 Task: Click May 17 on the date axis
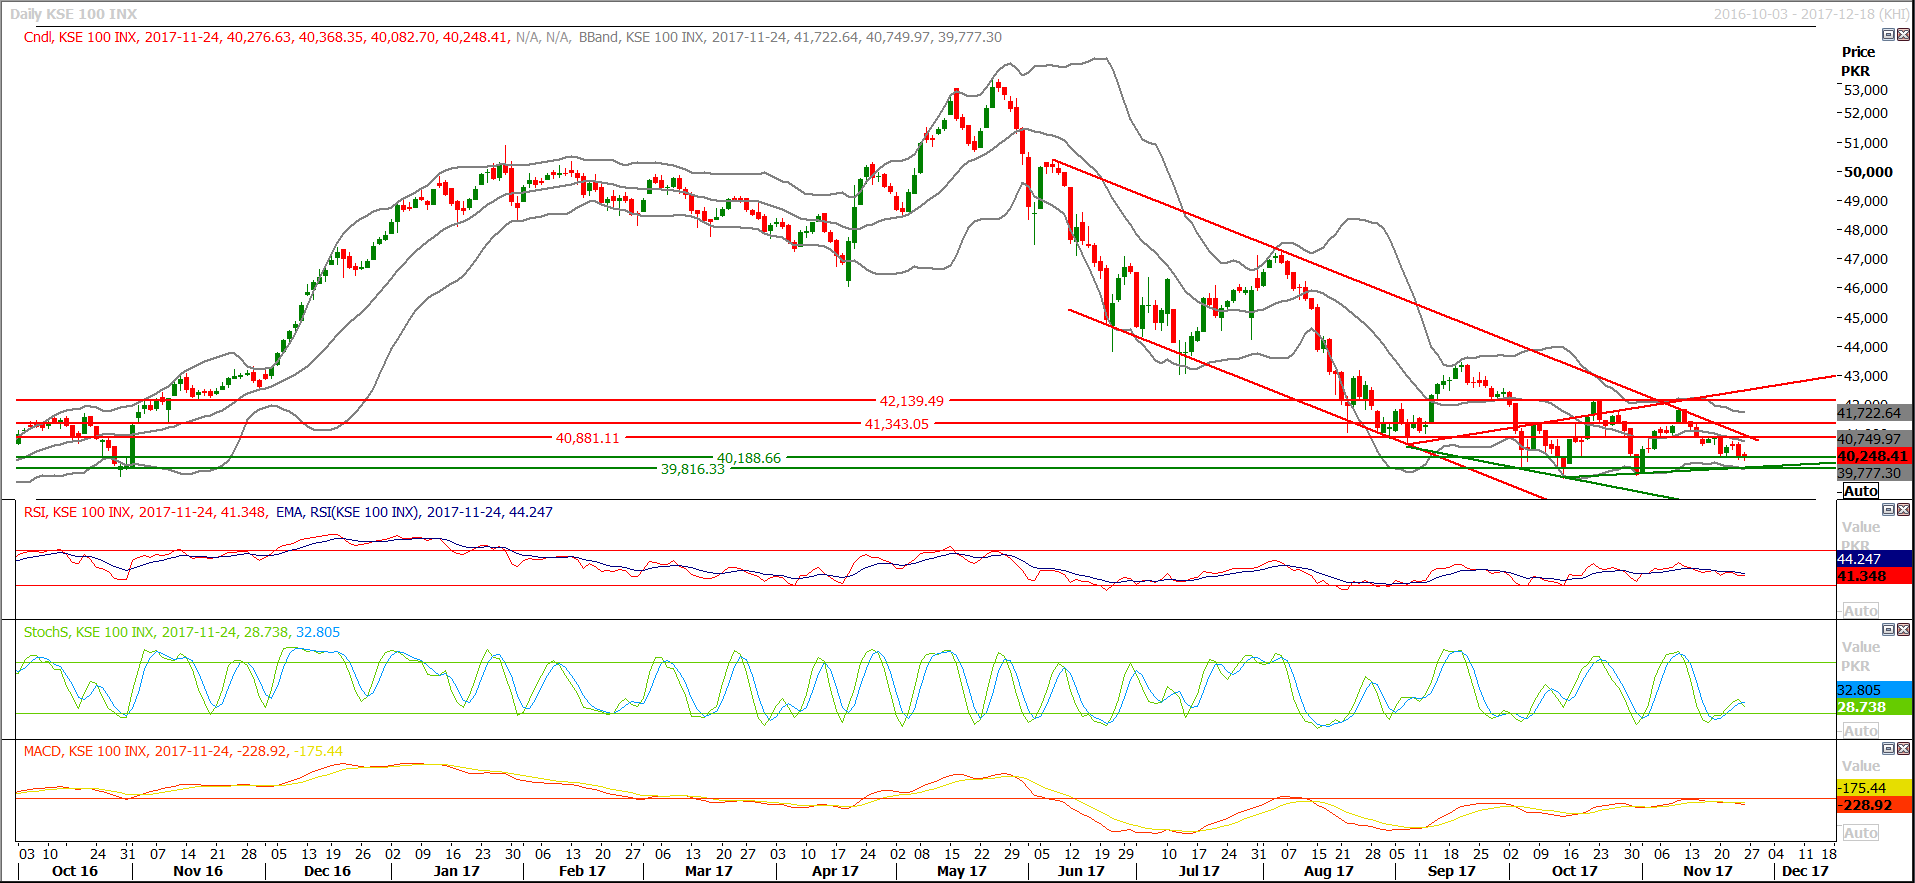click(x=961, y=871)
